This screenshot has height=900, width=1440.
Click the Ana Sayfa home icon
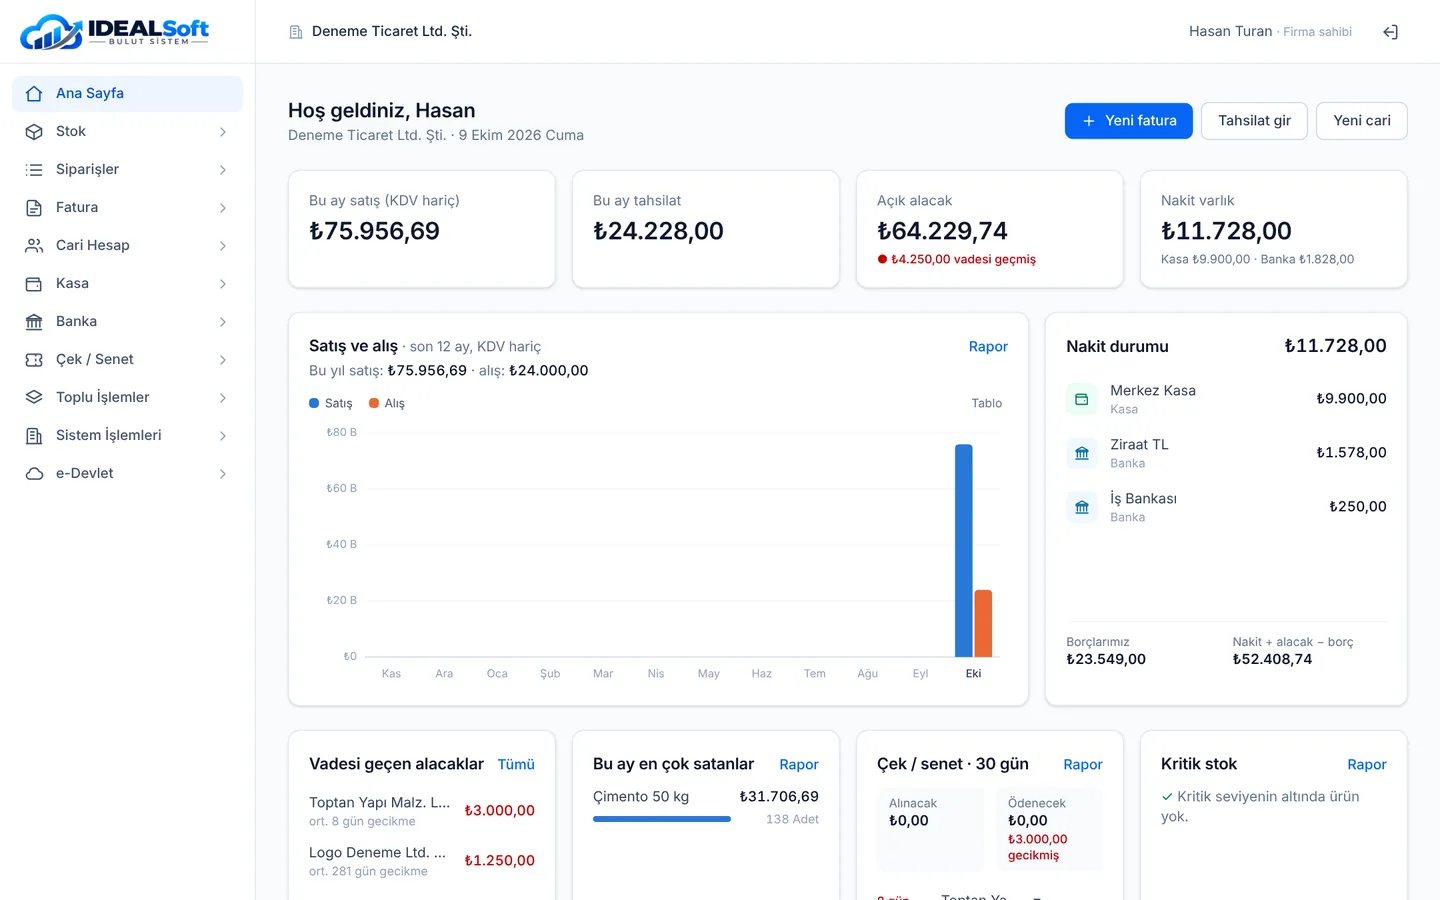point(34,93)
